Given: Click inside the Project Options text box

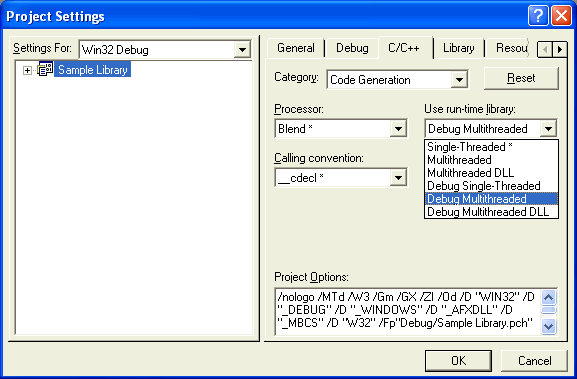Looking at the screenshot, I should click(408, 312).
